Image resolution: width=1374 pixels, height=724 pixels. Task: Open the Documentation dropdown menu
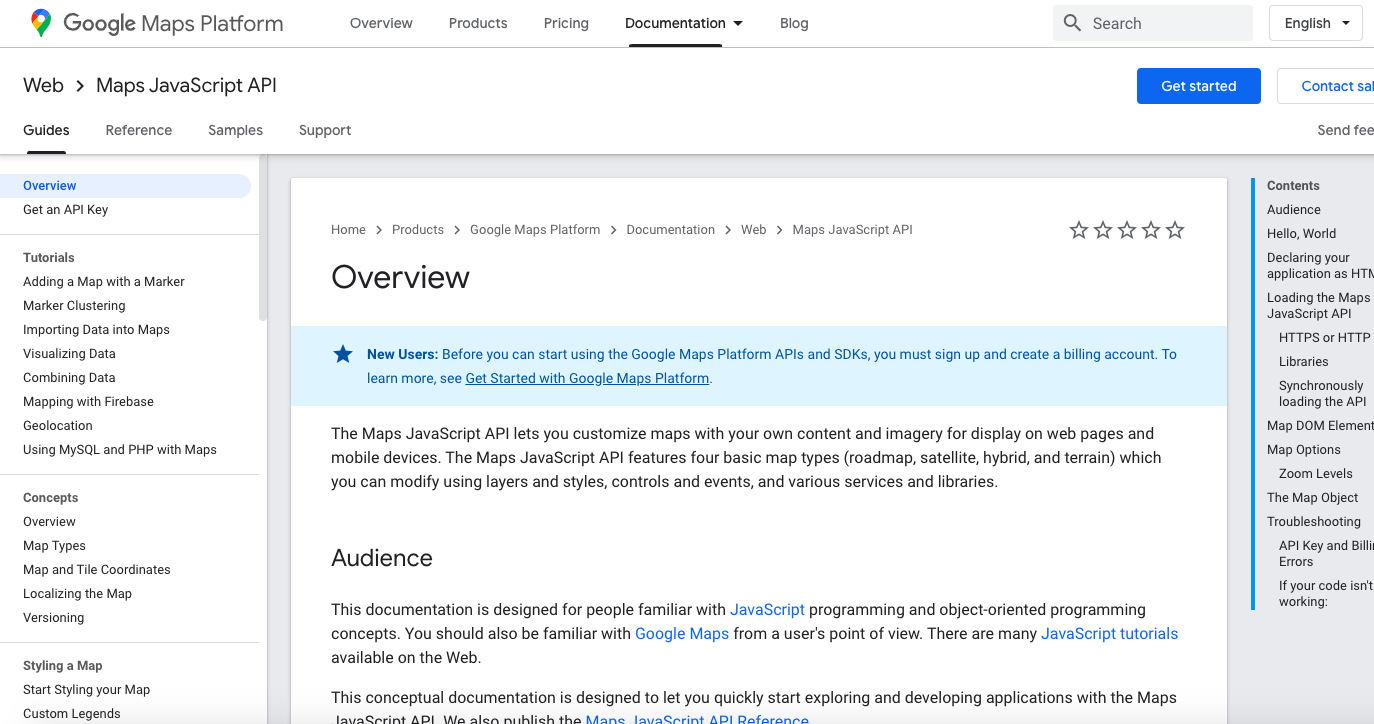[684, 23]
